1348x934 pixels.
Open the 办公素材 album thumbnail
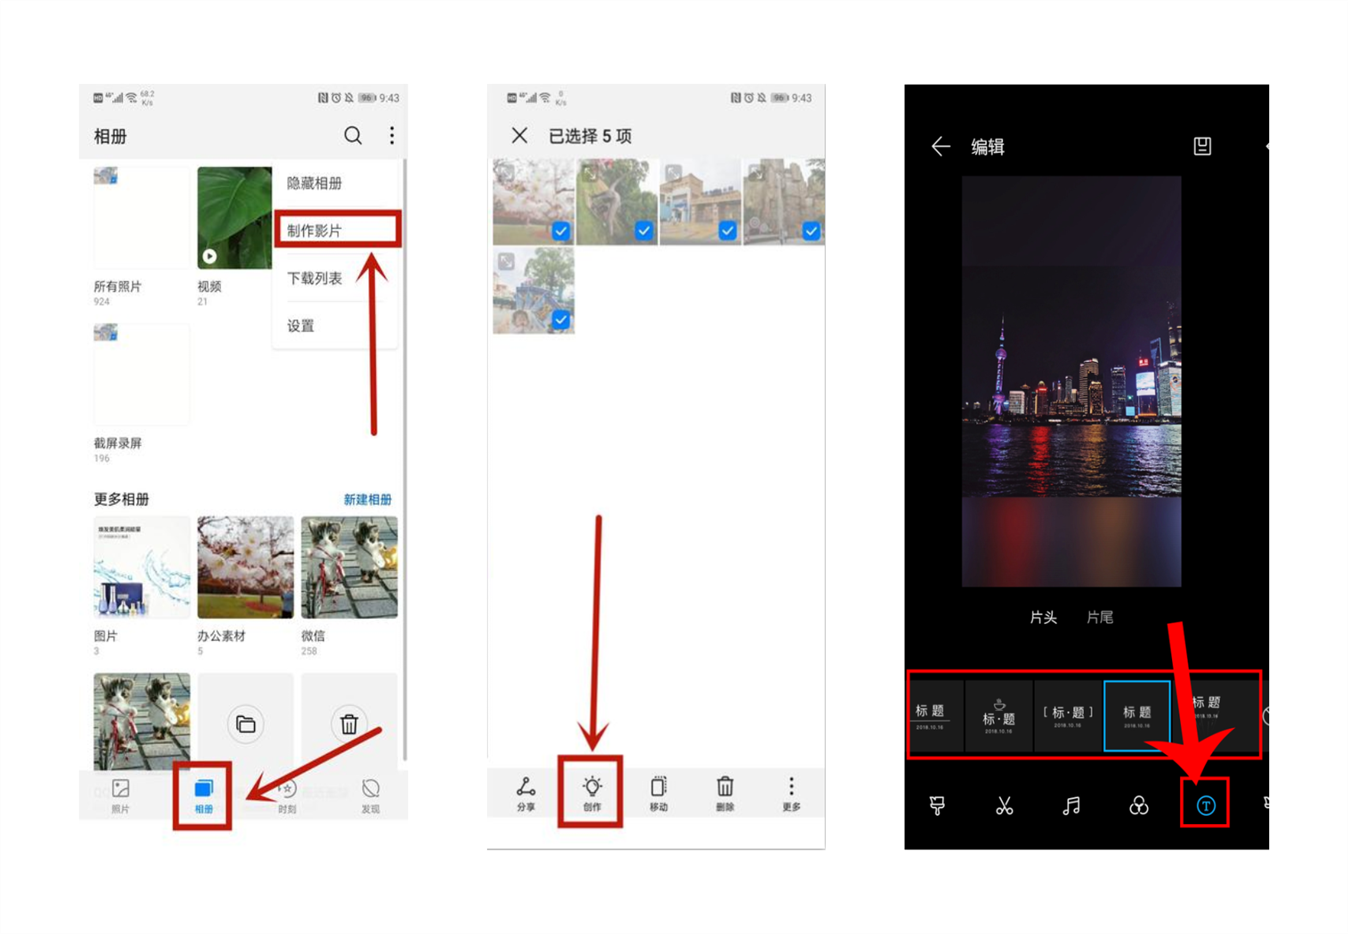(x=245, y=567)
